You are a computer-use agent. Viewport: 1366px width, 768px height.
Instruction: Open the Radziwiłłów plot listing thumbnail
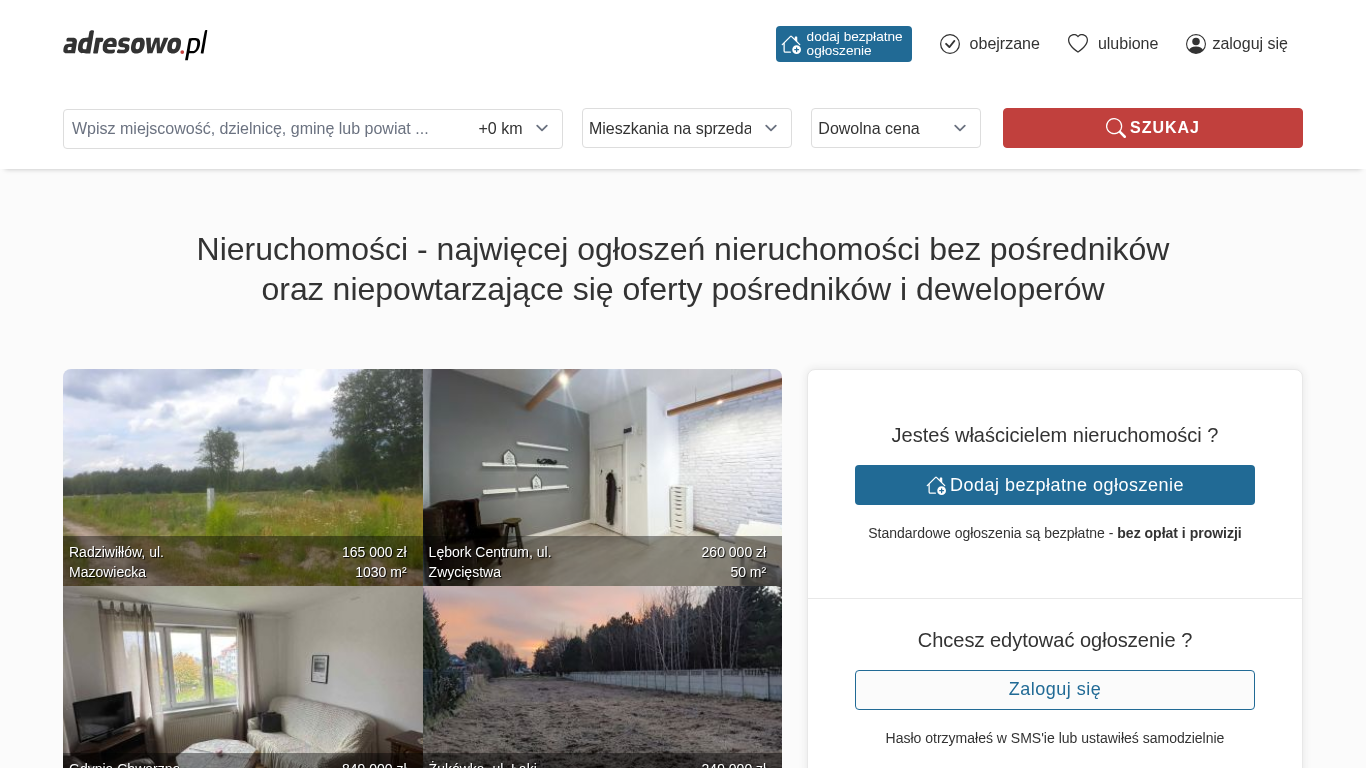(x=242, y=470)
